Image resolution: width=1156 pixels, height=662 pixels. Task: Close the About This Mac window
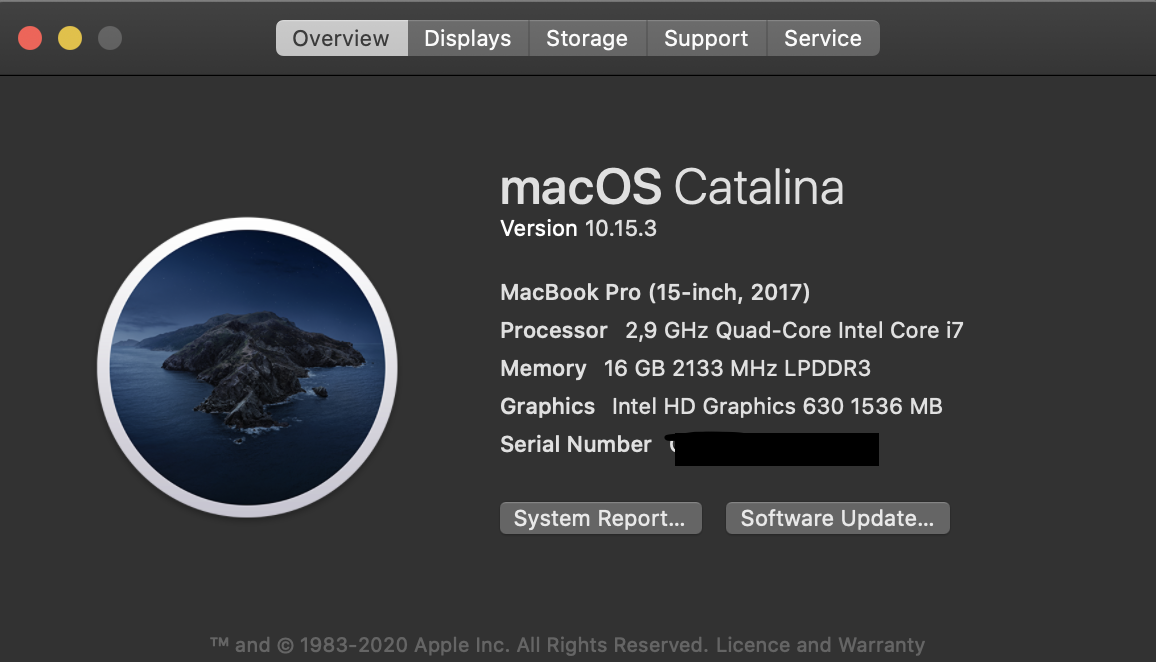tap(30, 39)
